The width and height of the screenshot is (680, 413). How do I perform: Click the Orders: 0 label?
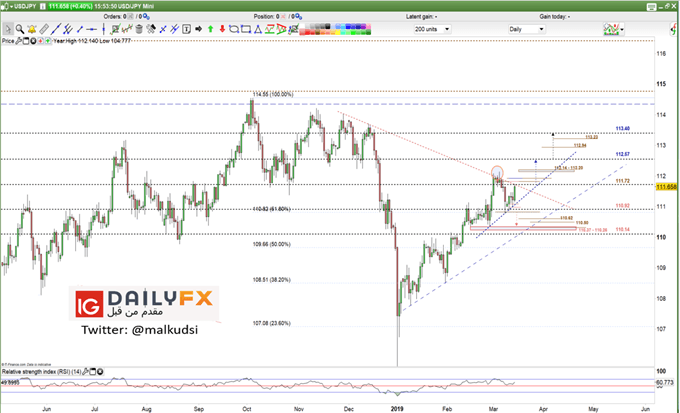point(115,16)
